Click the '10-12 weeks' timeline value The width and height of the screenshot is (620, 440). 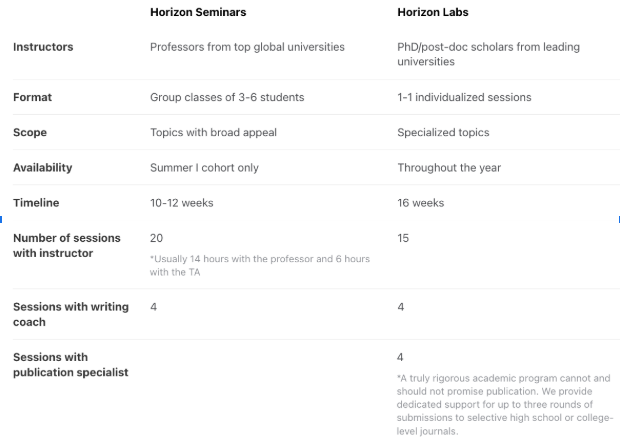click(181, 203)
